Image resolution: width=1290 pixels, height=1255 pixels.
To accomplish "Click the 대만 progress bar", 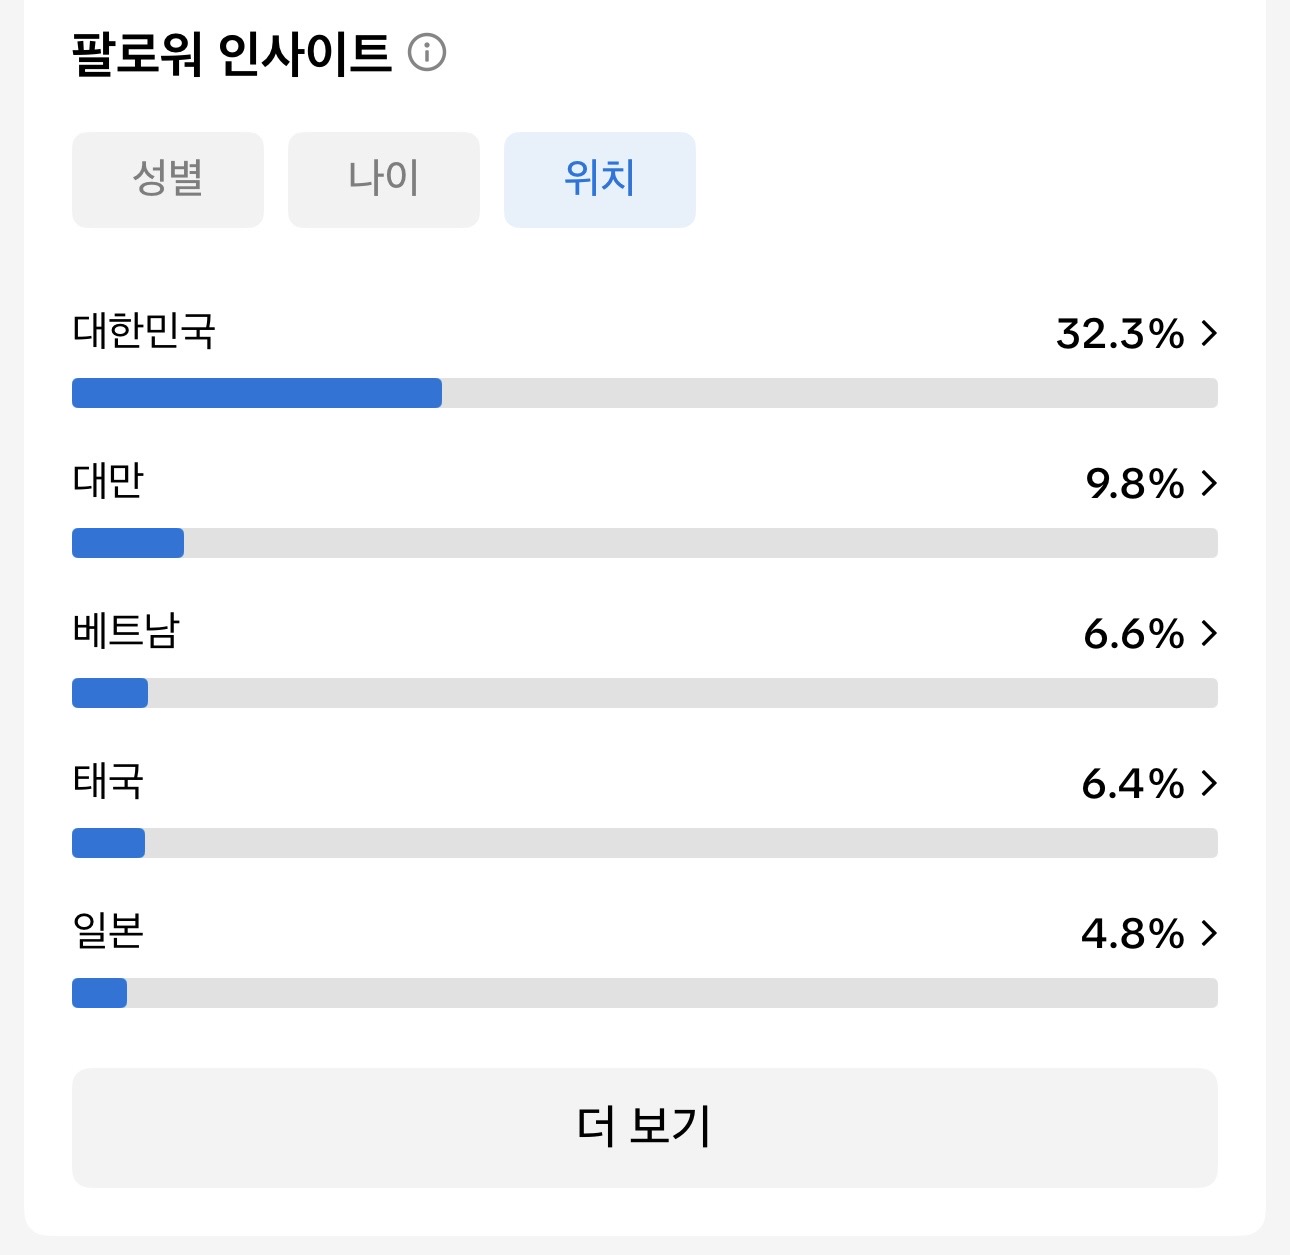I will point(644,543).
